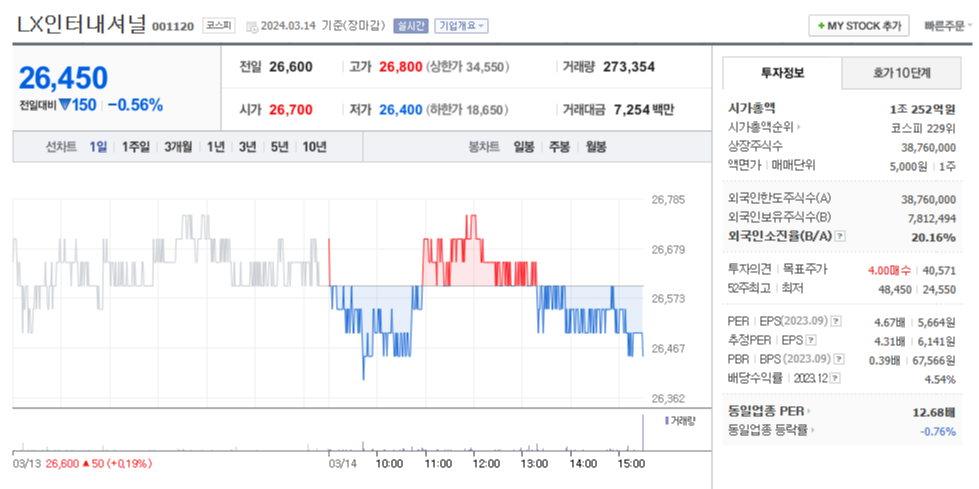
Task: Click the red up-triangle in 03/13 summary
Action: tap(85, 463)
